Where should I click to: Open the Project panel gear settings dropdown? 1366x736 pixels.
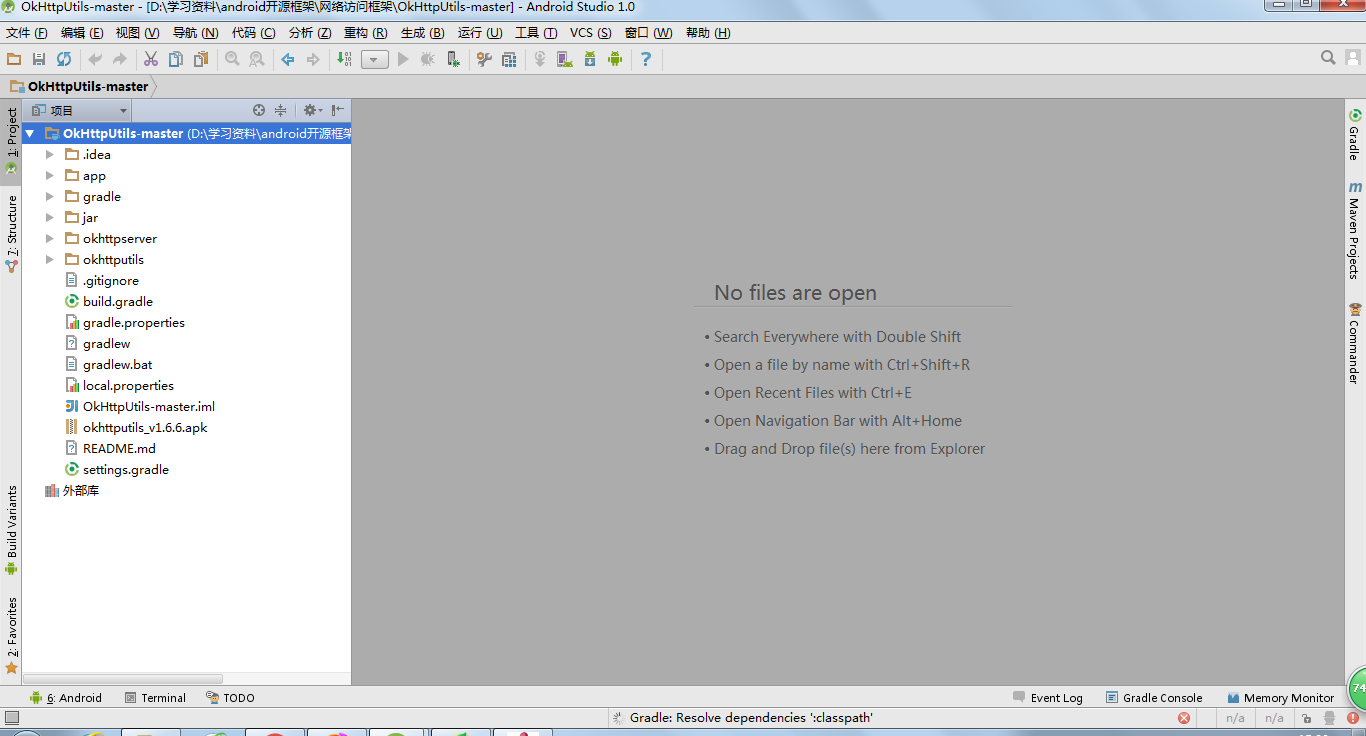point(312,110)
